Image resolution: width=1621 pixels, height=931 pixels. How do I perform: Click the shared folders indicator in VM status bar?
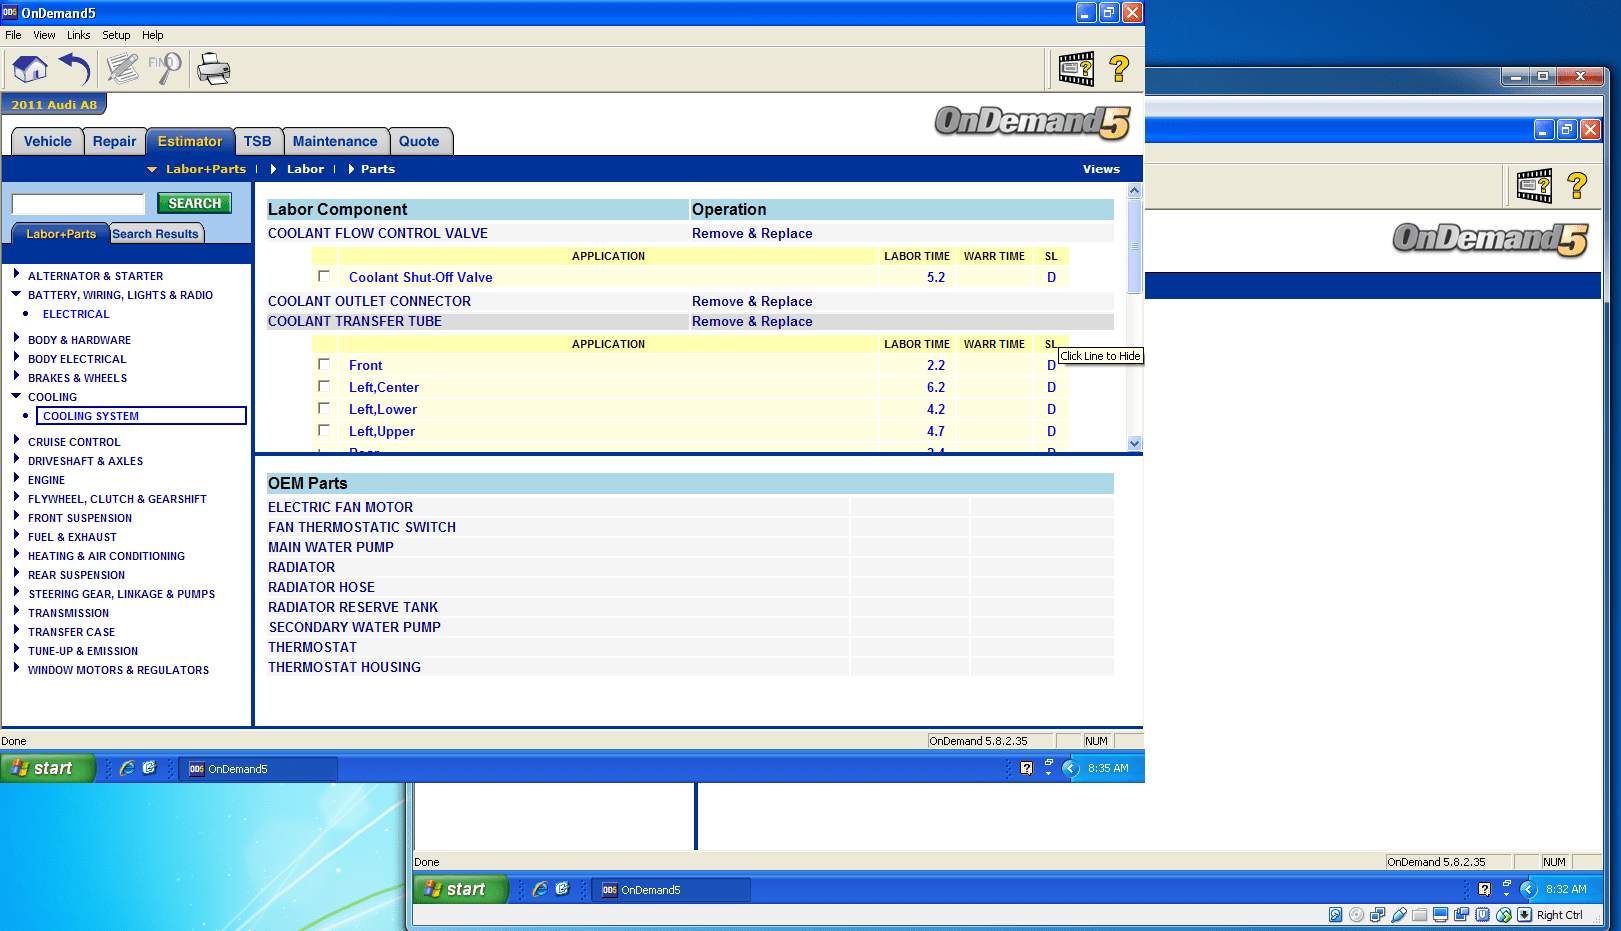pyautogui.click(x=1420, y=915)
